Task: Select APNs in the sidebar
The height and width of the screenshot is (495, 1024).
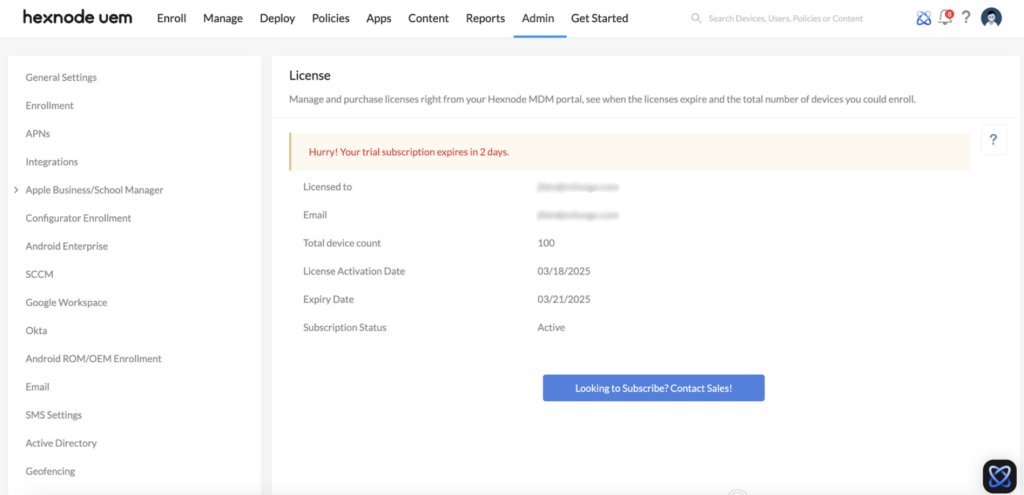Action: 38,133
